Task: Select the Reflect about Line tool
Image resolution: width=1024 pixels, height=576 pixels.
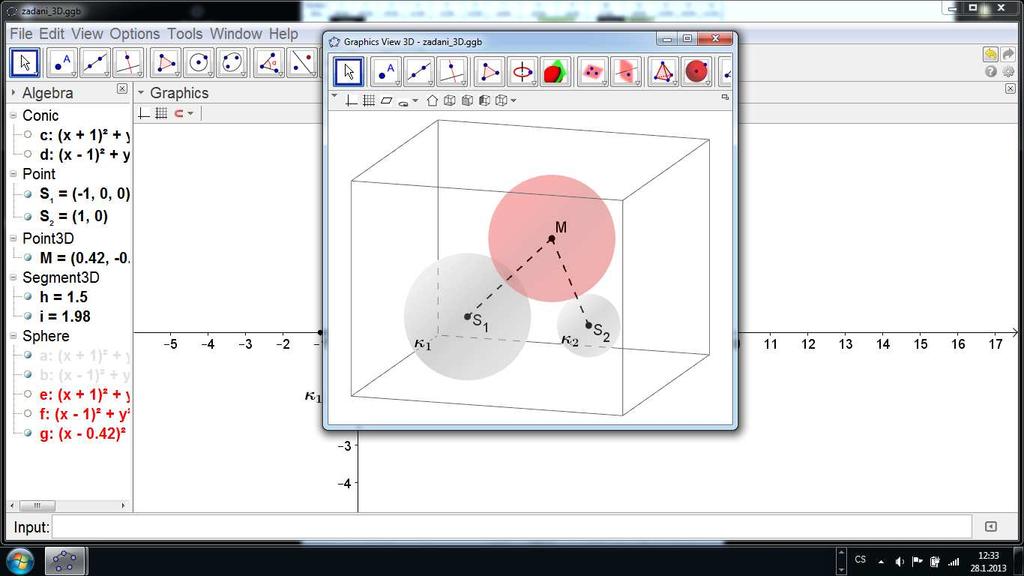Action: (302, 63)
